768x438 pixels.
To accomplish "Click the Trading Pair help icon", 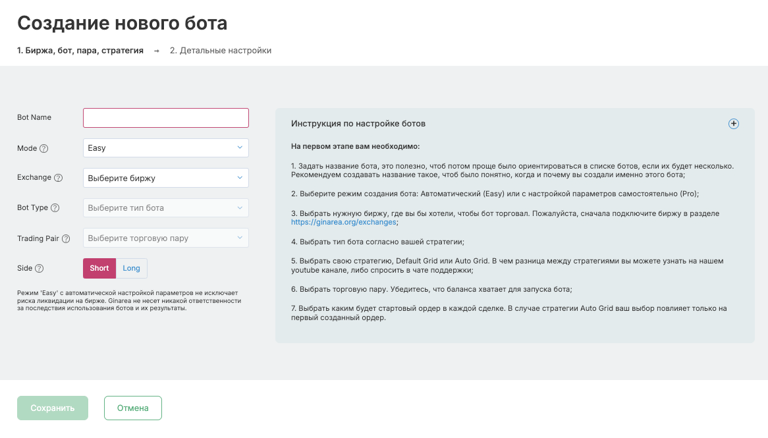I will 66,239.
